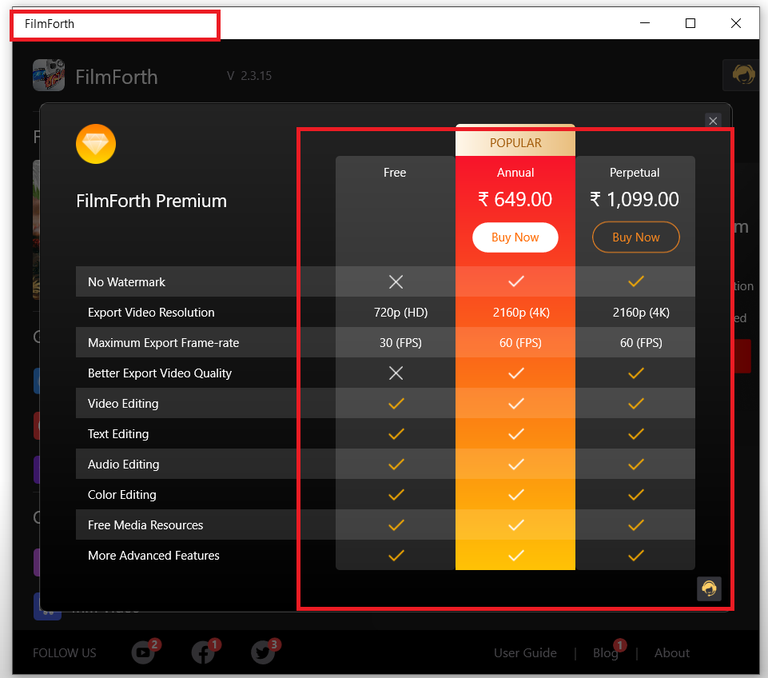
Task: Click the FilmForth Premium heading
Action: coord(151,201)
